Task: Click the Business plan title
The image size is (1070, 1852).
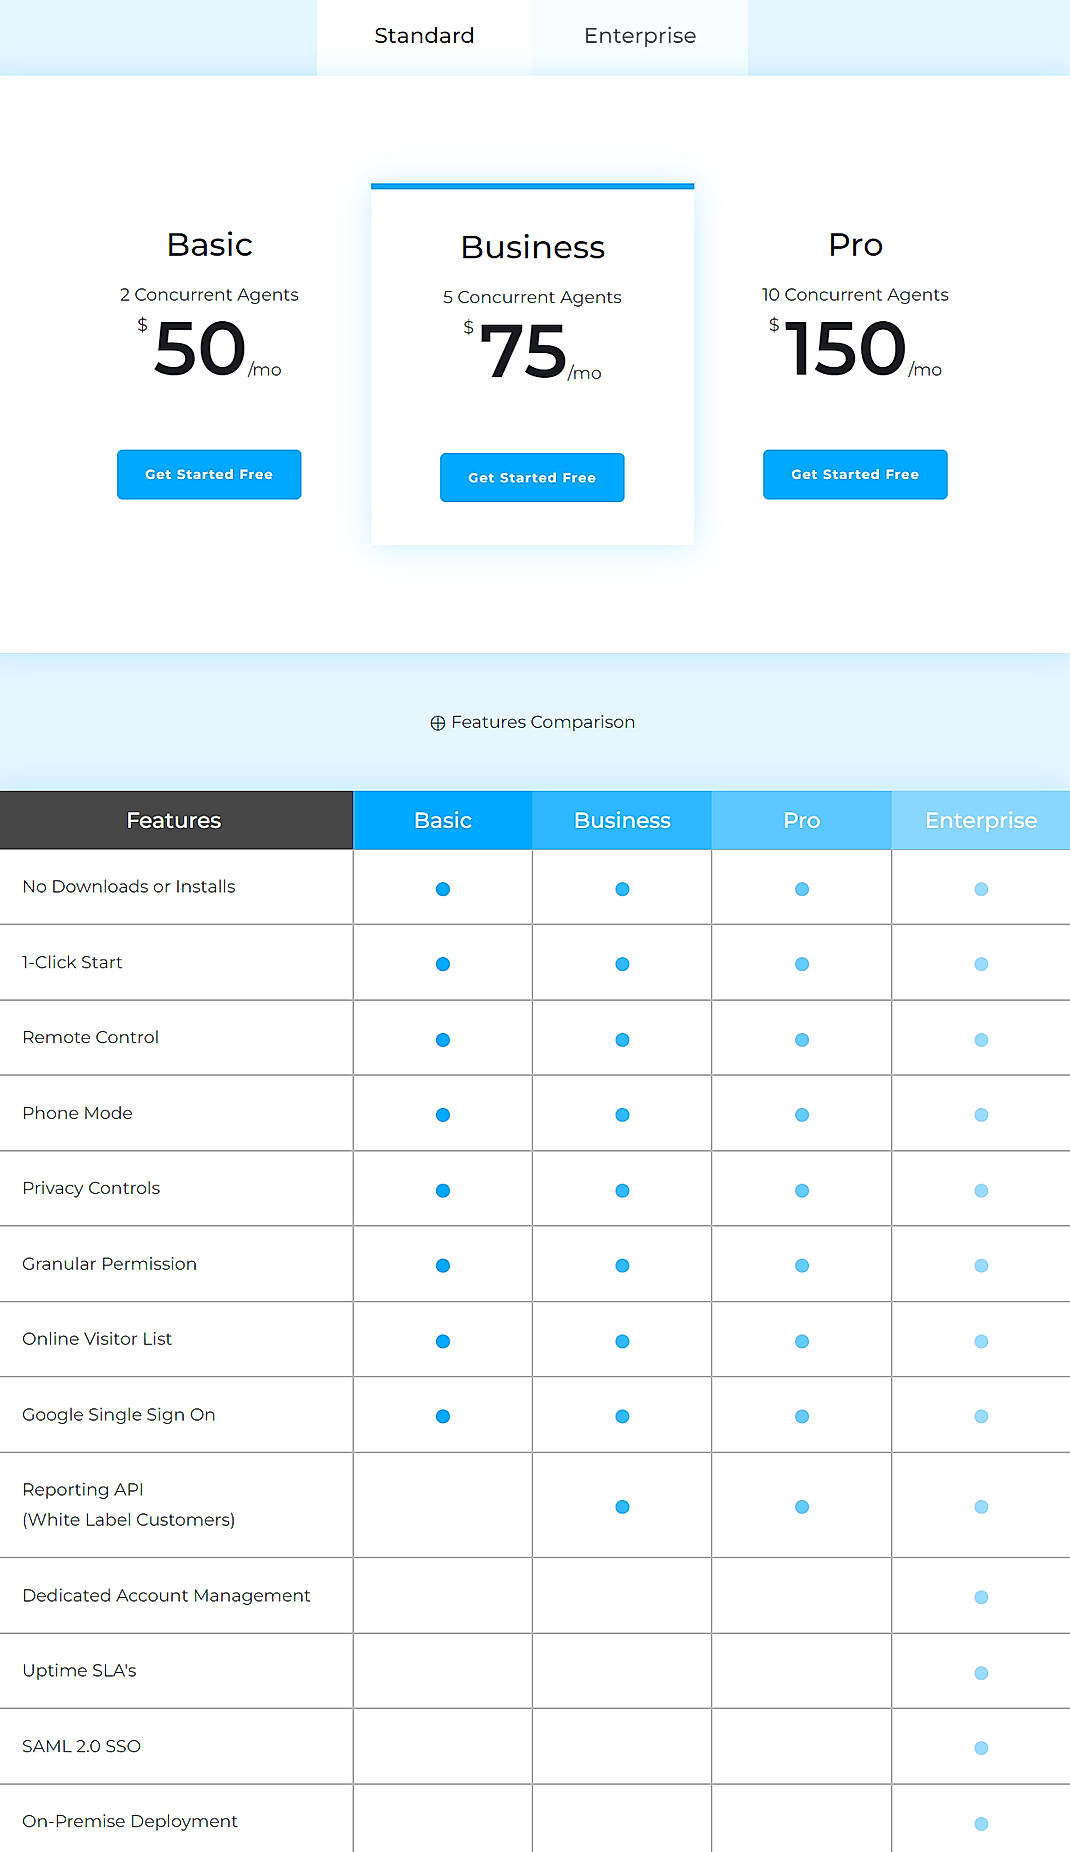Action: point(533,247)
